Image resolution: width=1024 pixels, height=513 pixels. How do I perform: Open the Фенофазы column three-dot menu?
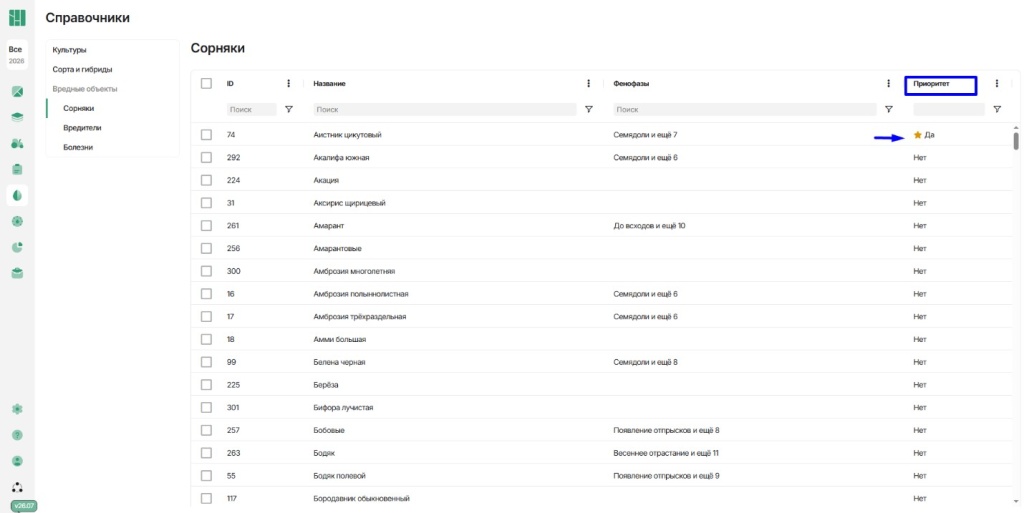pos(888,84)
